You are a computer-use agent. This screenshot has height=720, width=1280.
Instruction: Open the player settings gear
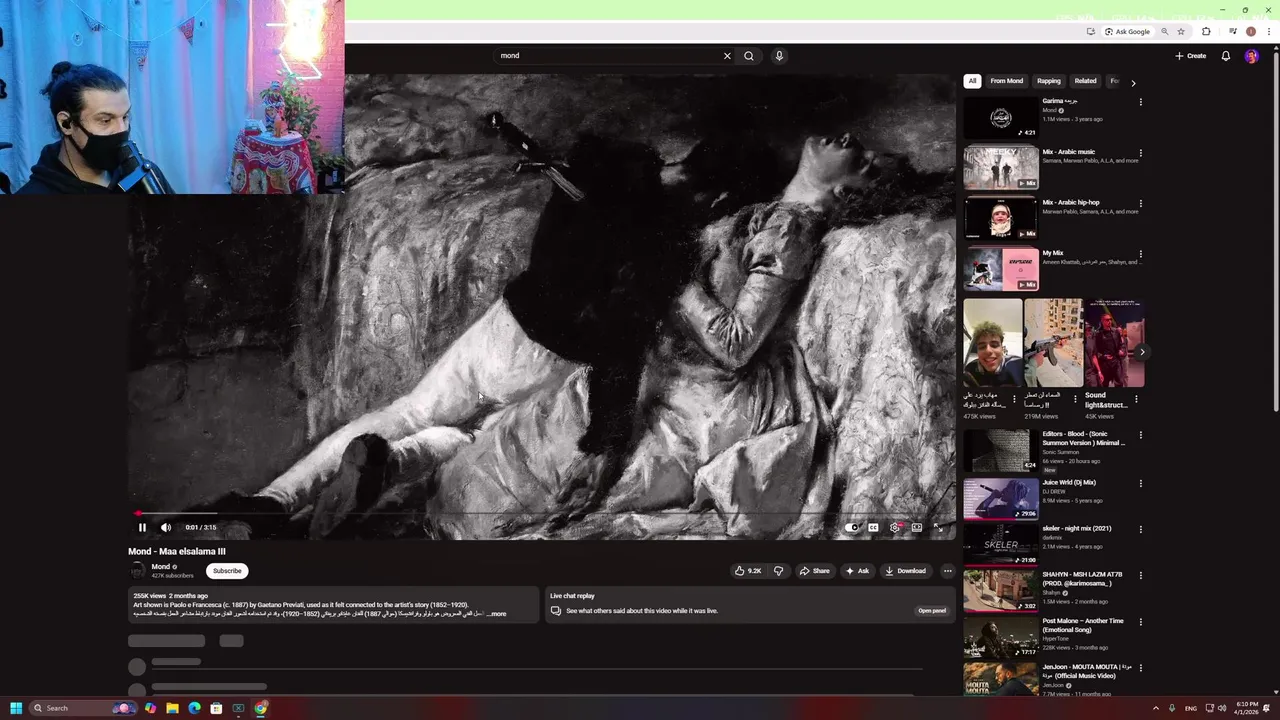pos(895,527)
